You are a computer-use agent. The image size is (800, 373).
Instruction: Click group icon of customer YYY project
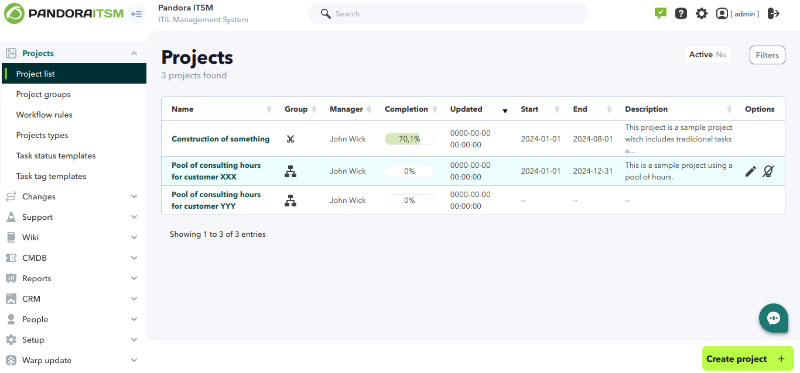pyautogui.click(x=290, y=201)
